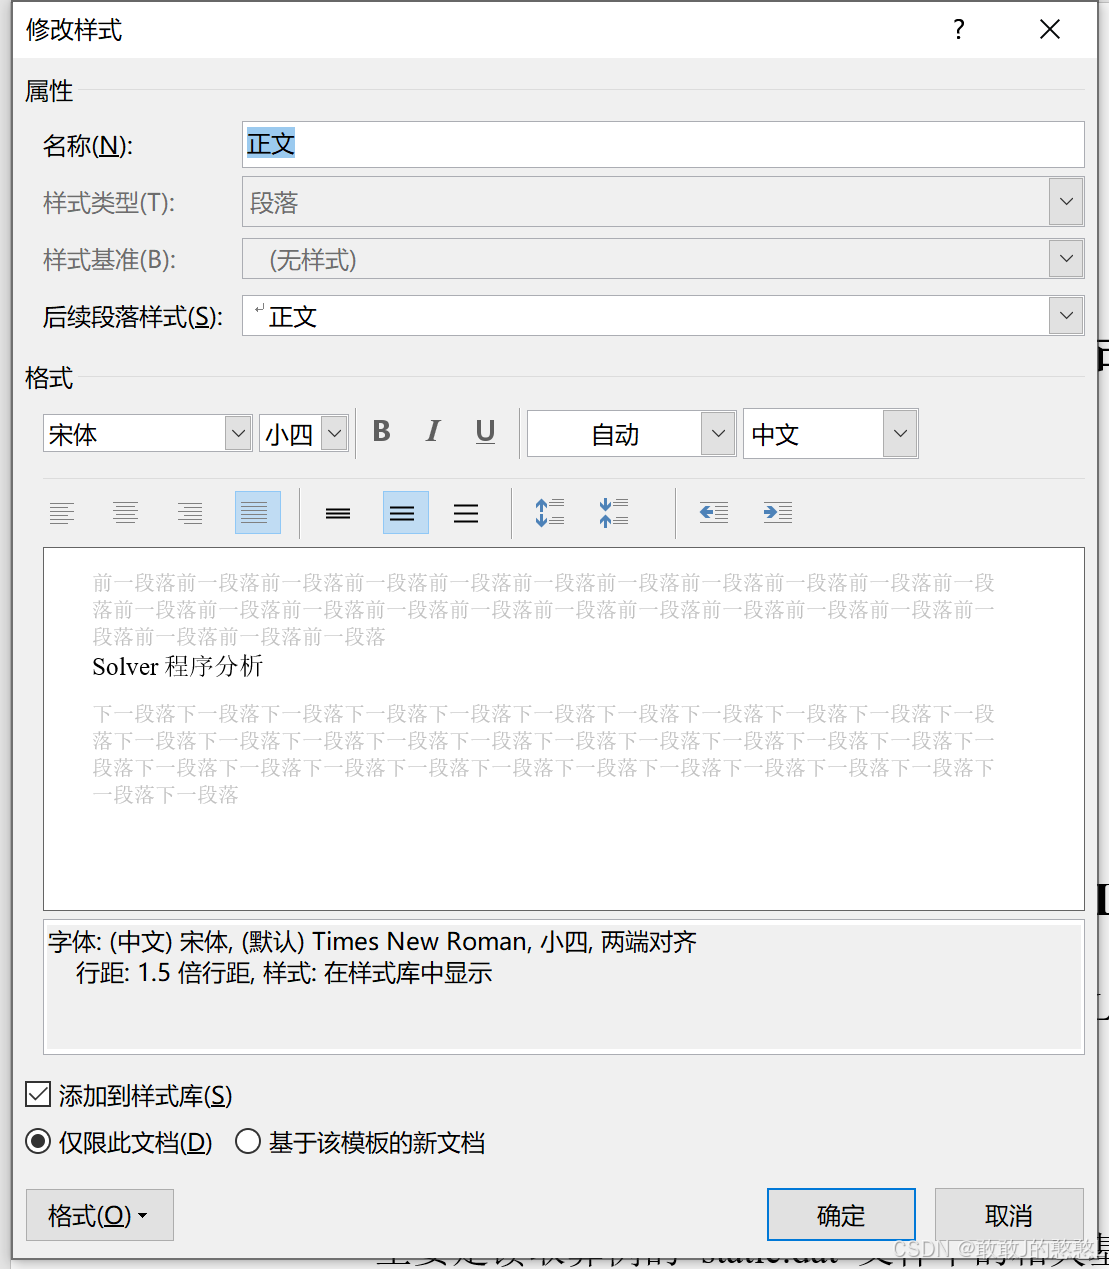The width and height of the screenshot is (1109, 1269).
Task: Open font name 宋体 dropdown
Action: pyautogui.click(x=238, y=434)
